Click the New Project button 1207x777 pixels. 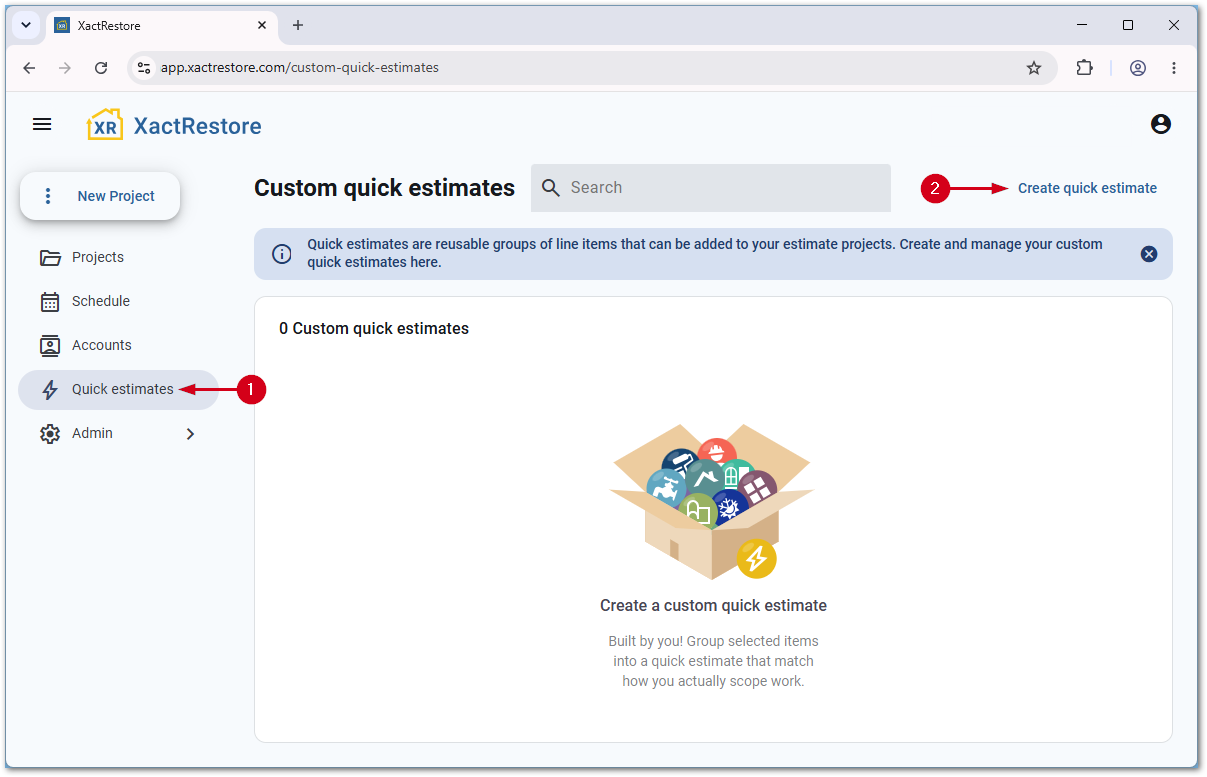click(100, 196)
